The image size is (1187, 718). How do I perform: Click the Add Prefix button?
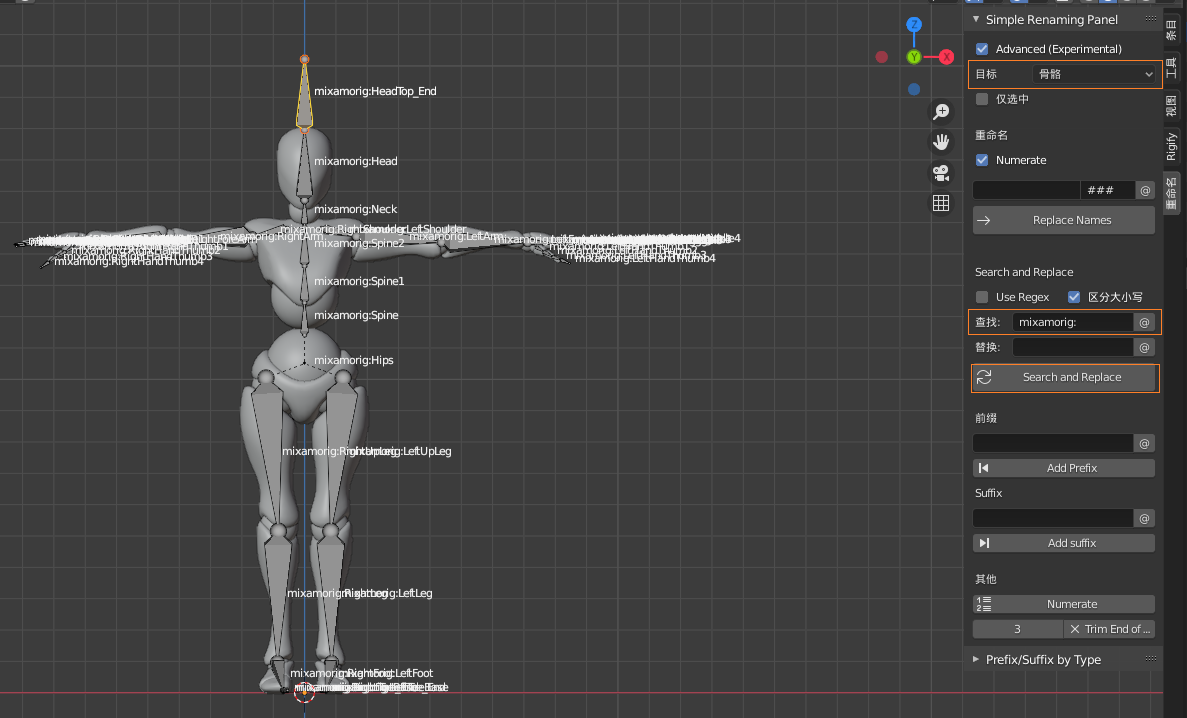pos(1064,468)
